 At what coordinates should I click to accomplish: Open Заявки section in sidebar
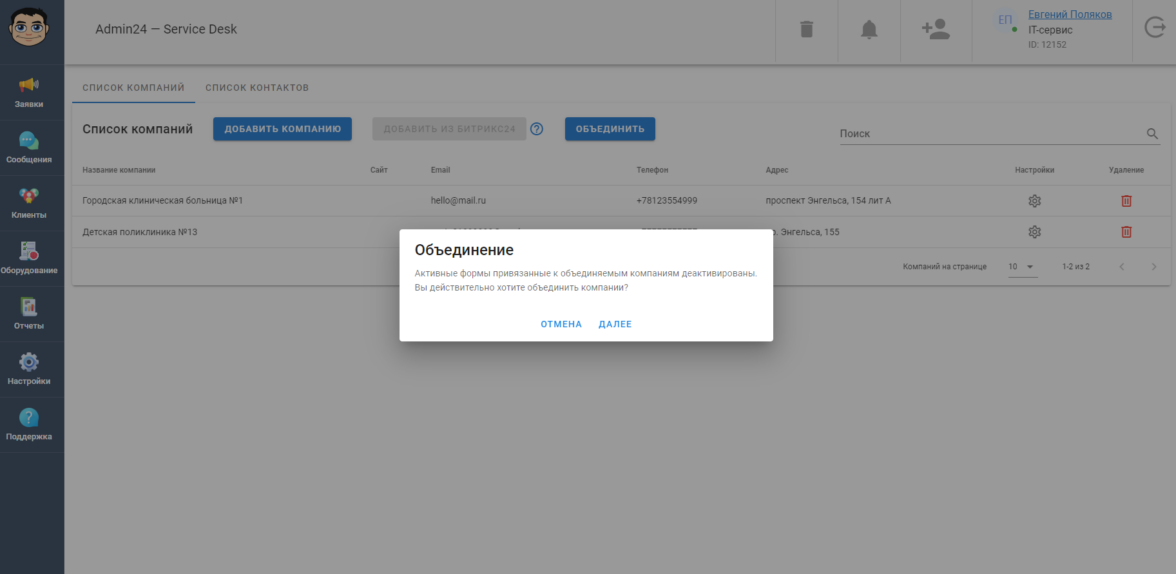tap(29, 92)
